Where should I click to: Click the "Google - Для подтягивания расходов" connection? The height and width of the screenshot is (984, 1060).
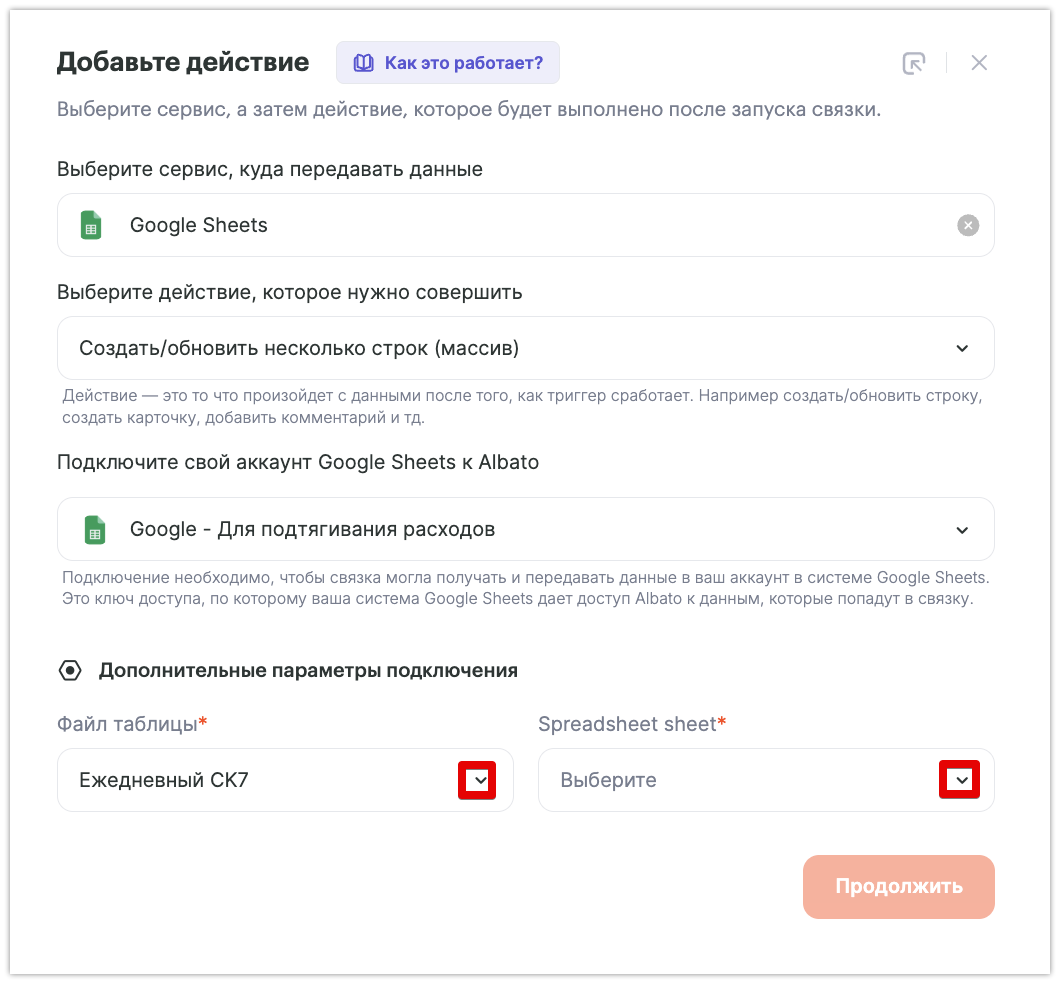tap(312, 529)
